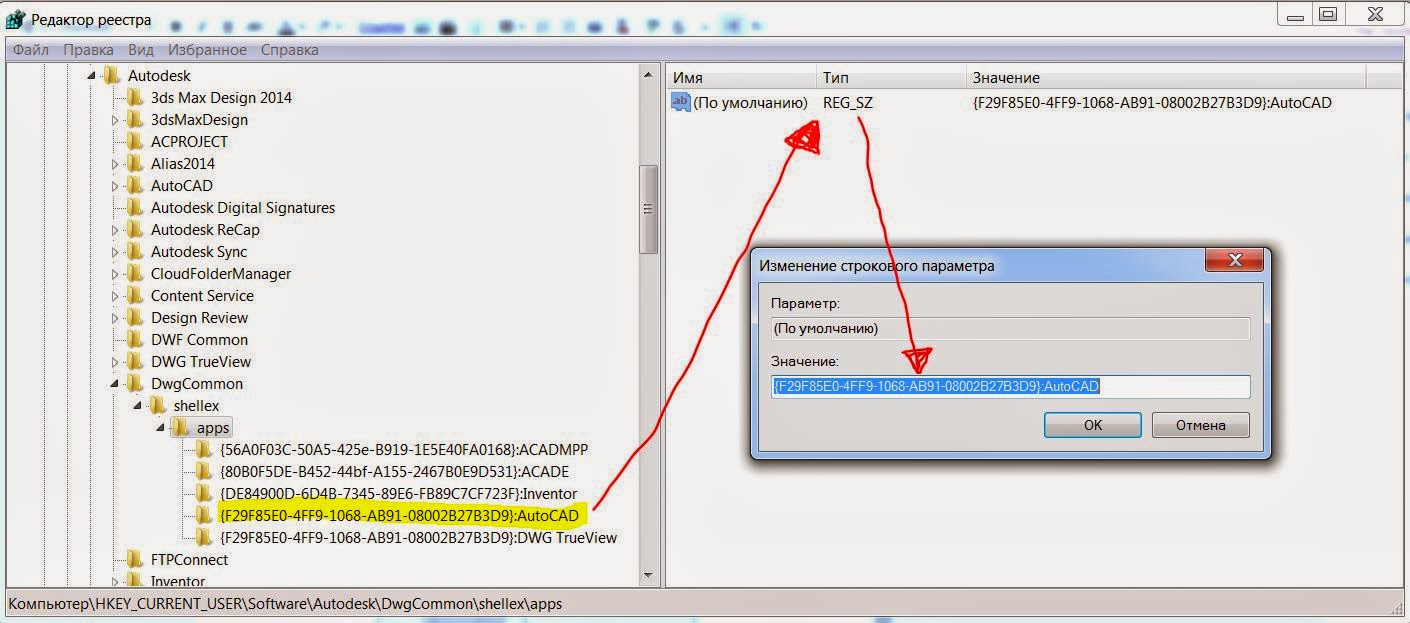1410x623 pixels.
Task: Click OK in the string parameter dialog
Action: point(1092,424)
